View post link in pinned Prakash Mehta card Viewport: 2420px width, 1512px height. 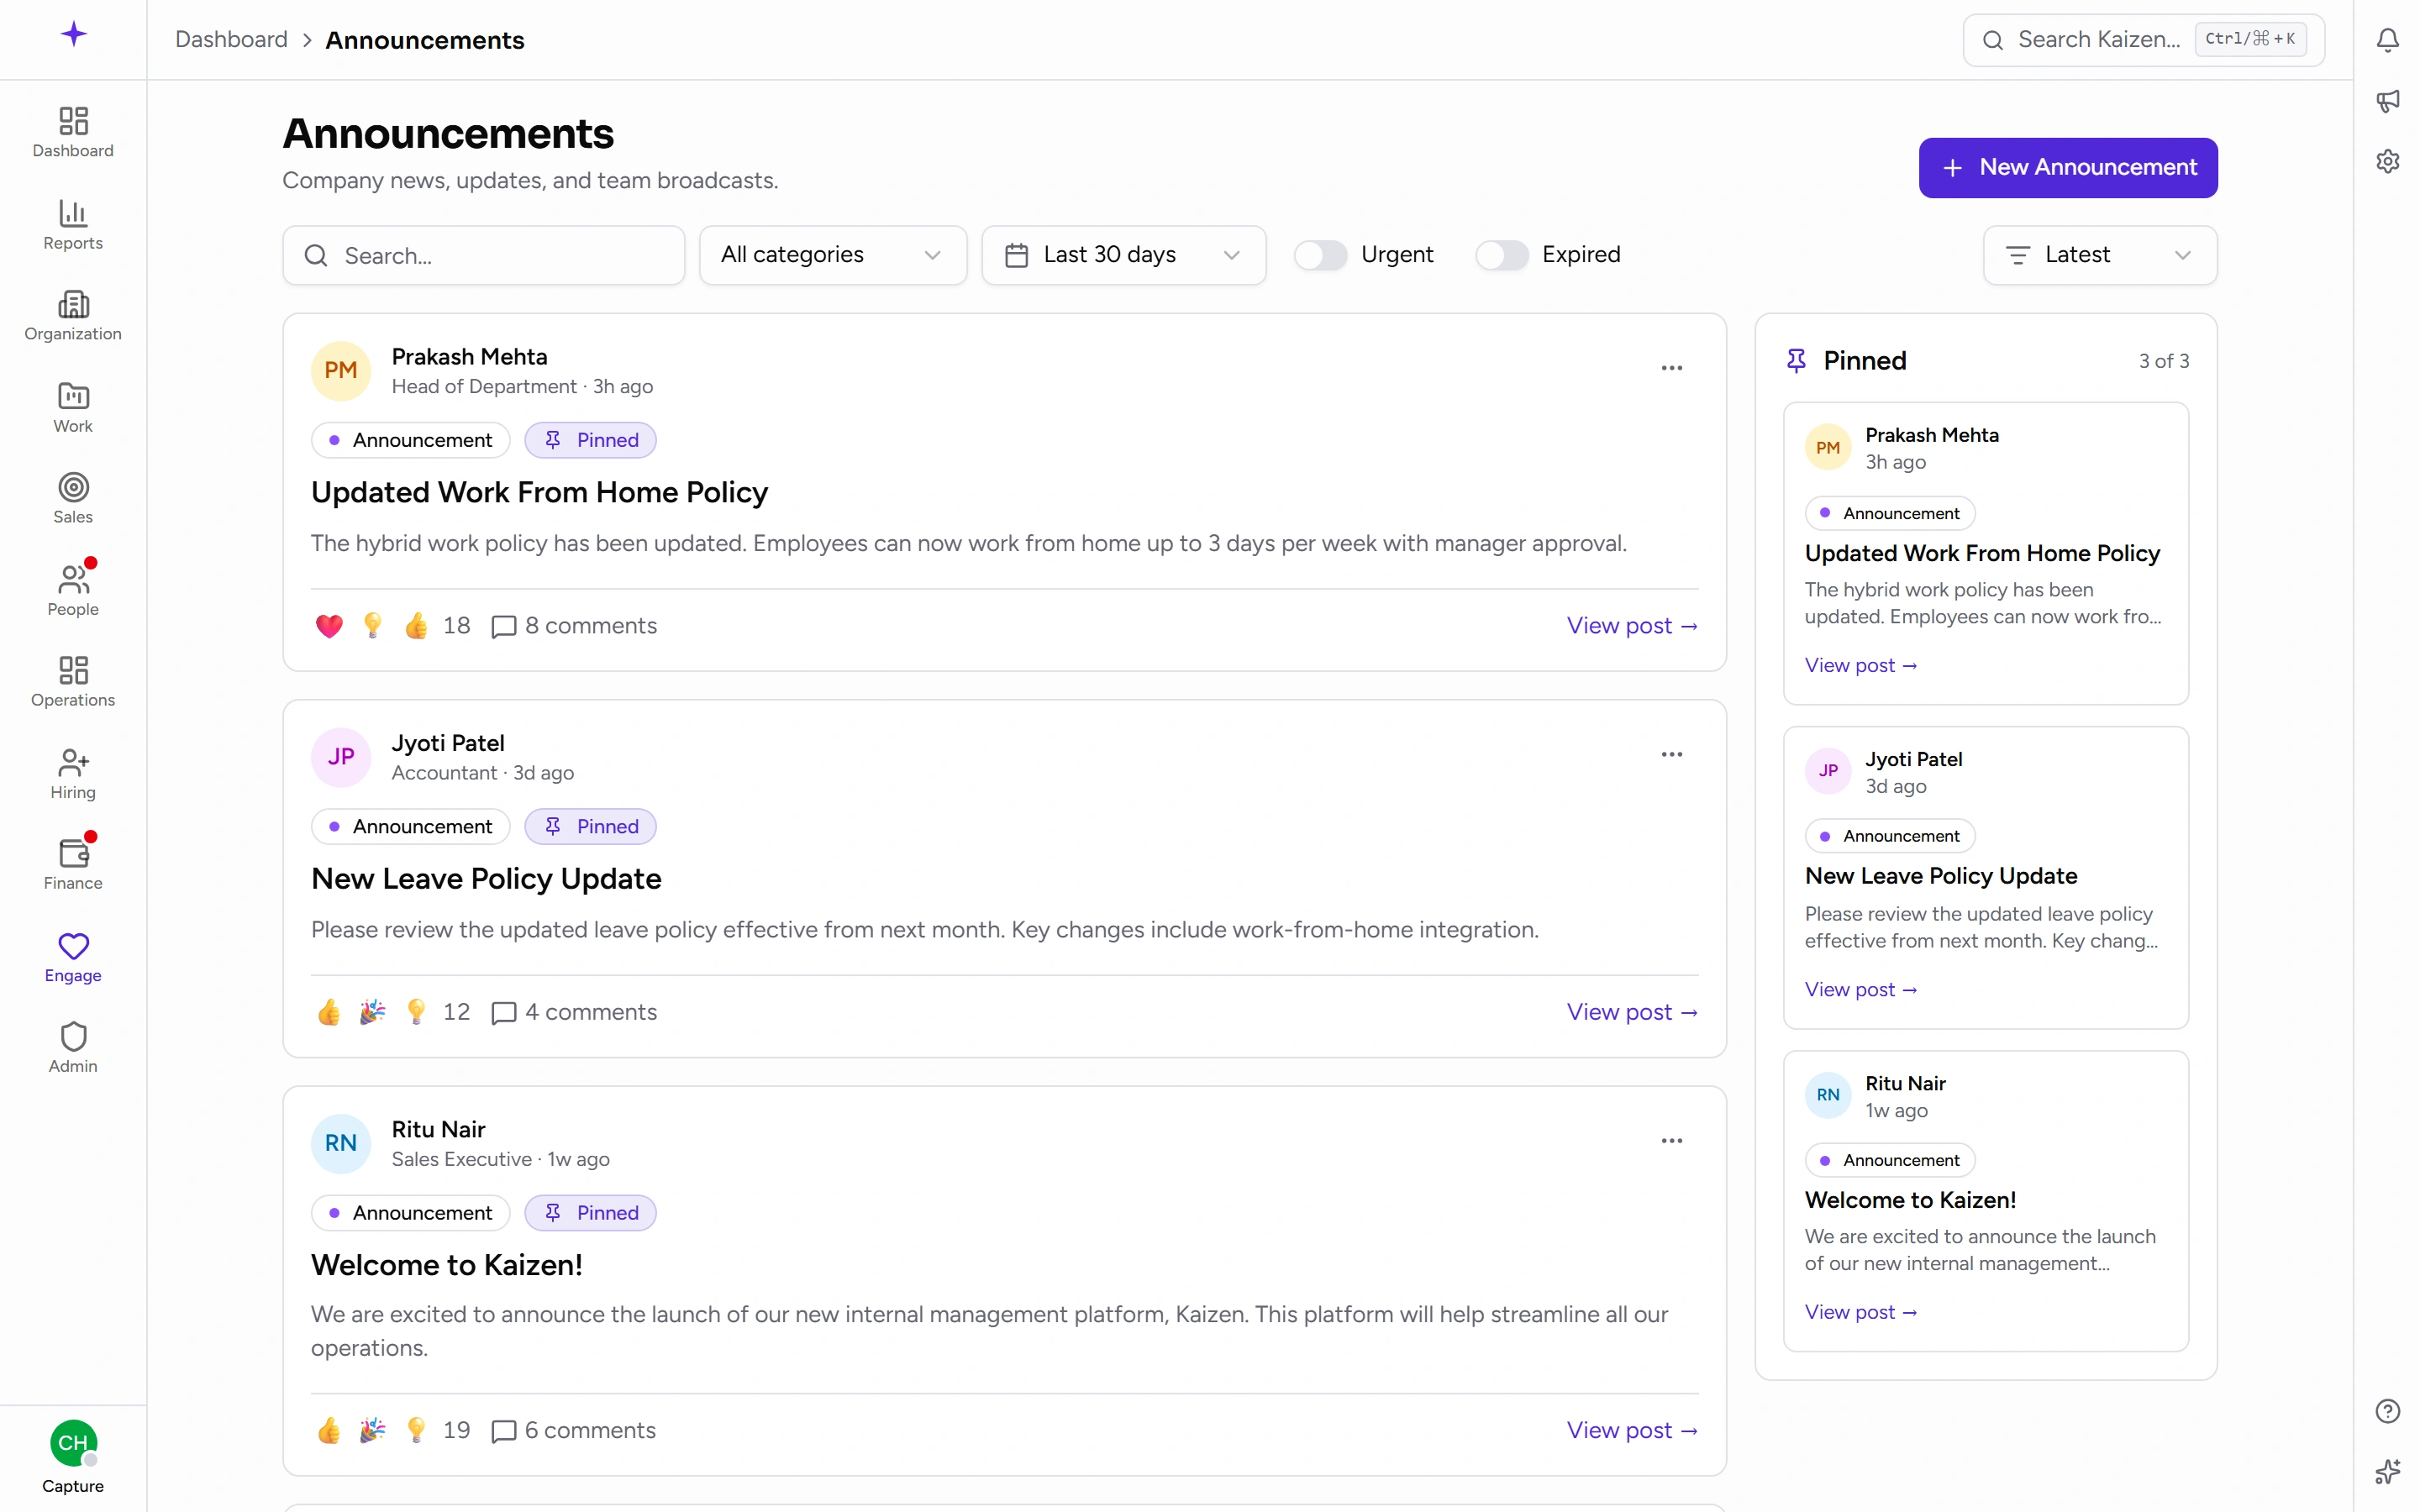1860,666
